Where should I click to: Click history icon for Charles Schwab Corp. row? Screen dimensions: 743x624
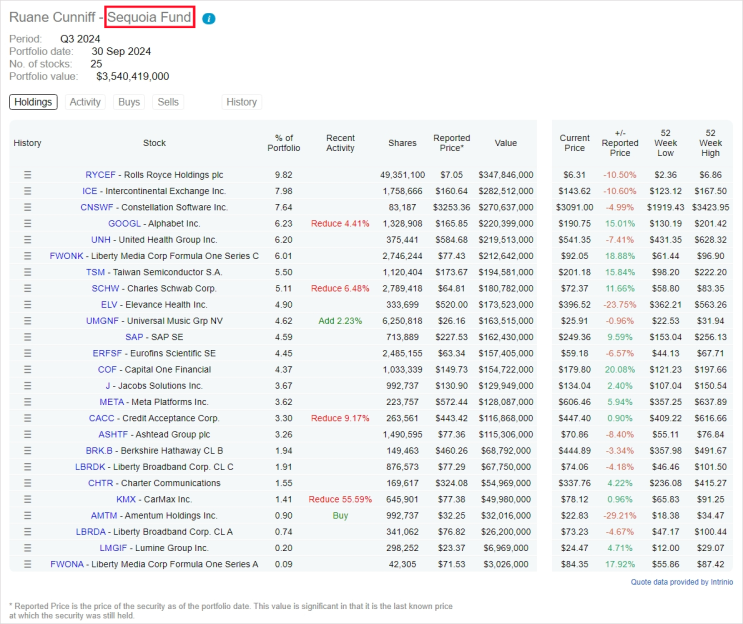27,289
